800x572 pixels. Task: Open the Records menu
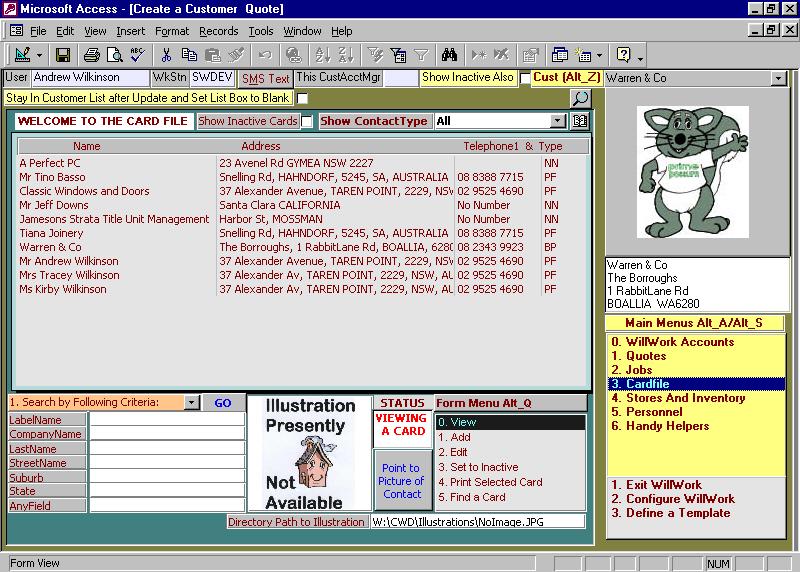(218, 31)
